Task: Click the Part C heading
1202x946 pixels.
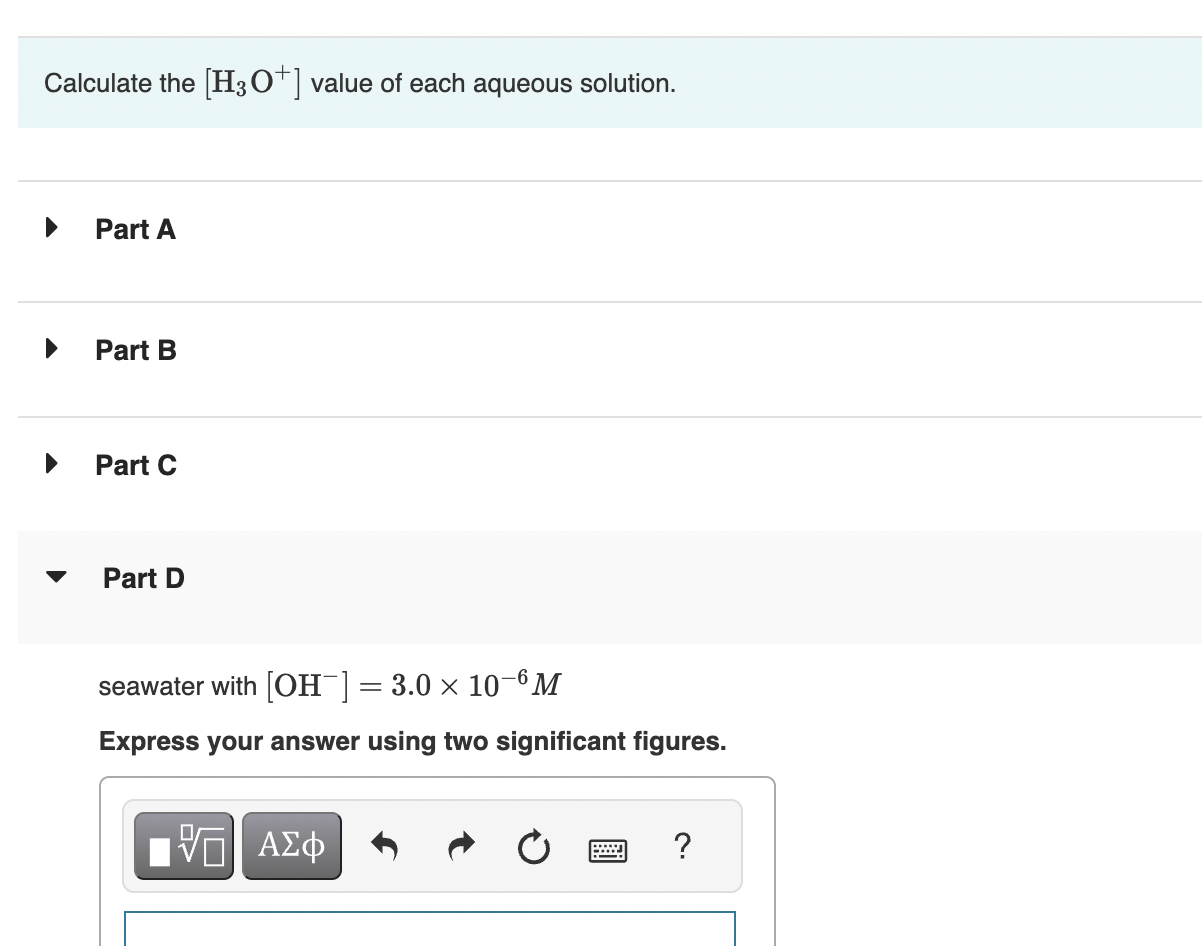Action: click(136, 464)
